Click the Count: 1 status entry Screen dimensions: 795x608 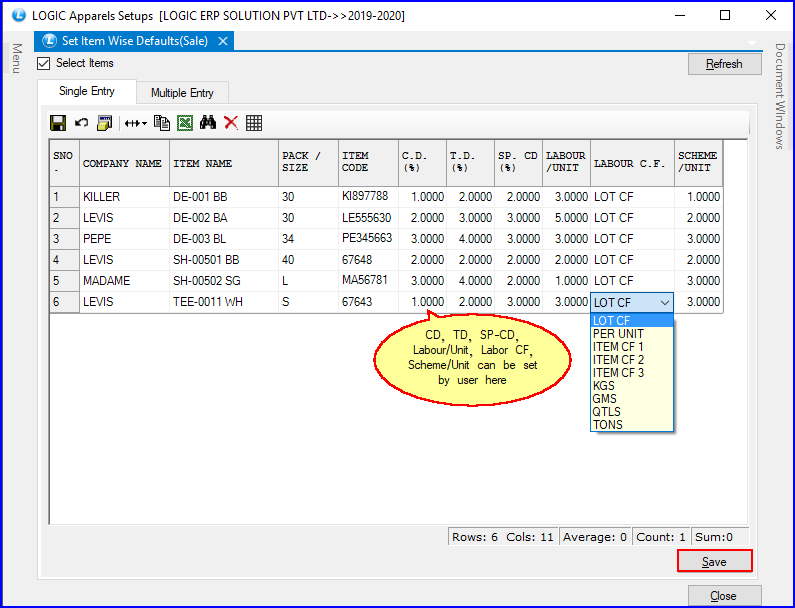[661, 537]
